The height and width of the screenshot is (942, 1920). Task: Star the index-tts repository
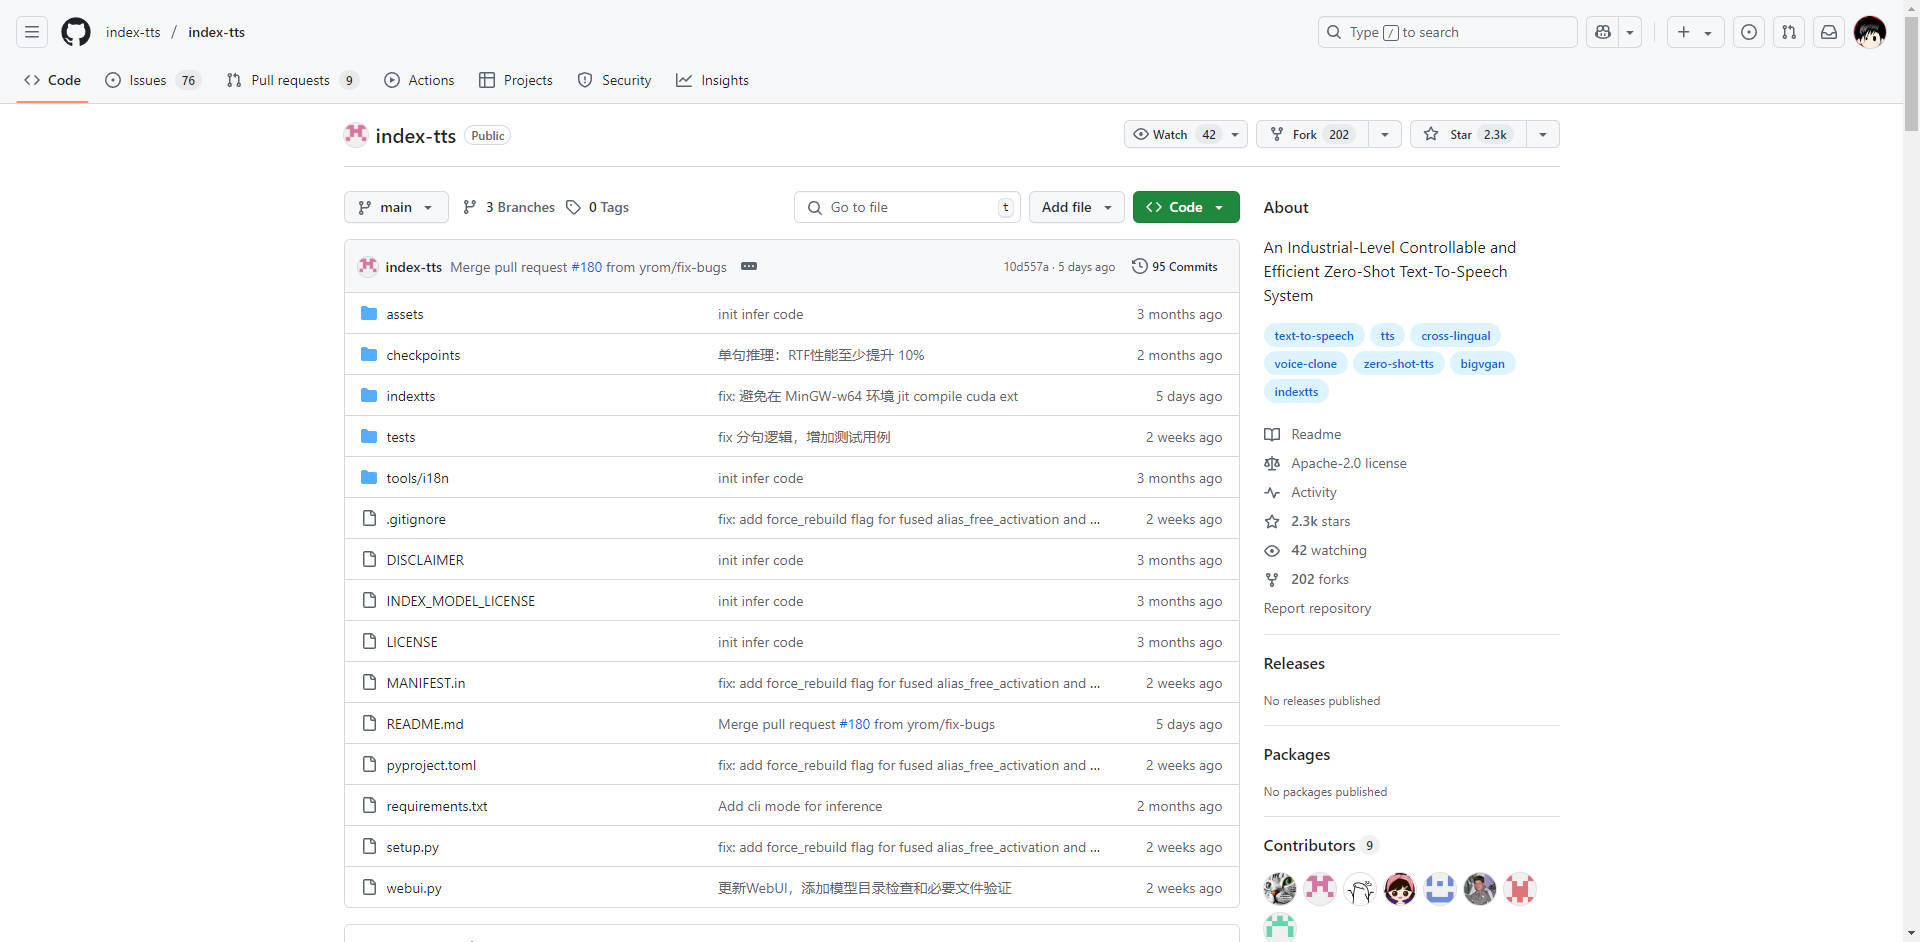point(1468,134)
